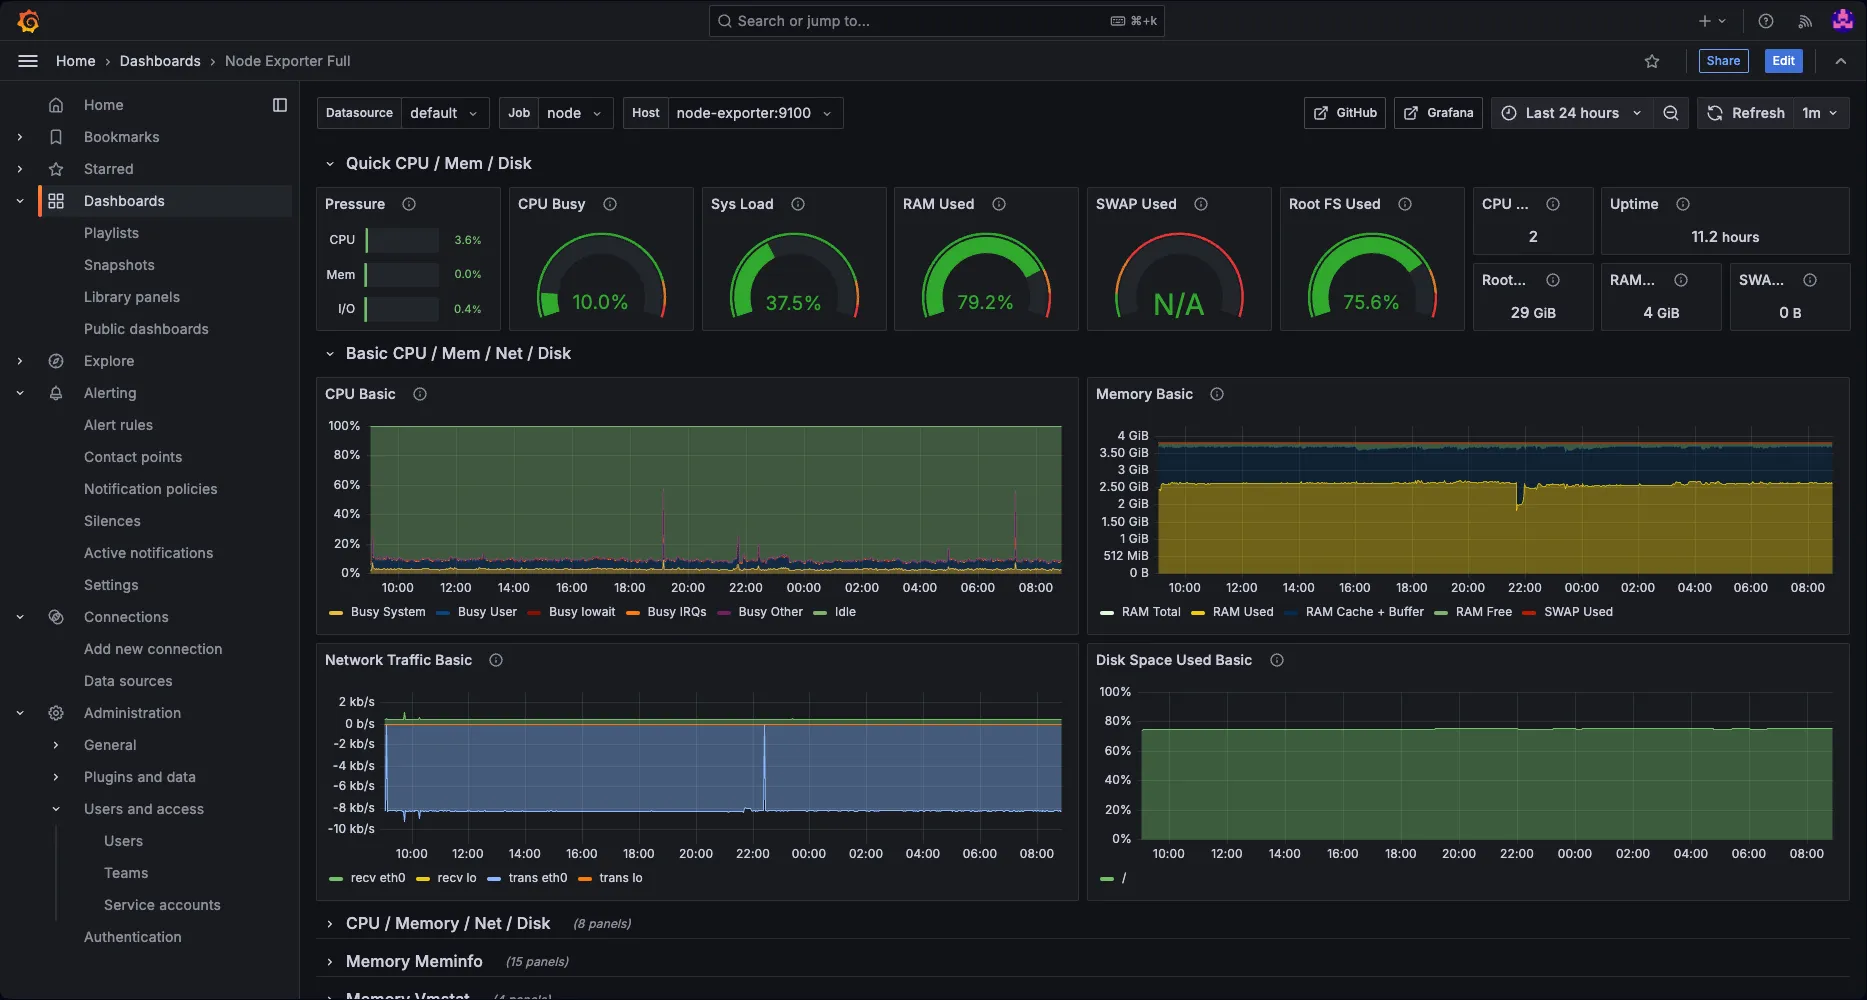Click the Alerting bell icon in sidebar
Viewport: 1867px width, 1000px height.
click(x=56, y=393)
